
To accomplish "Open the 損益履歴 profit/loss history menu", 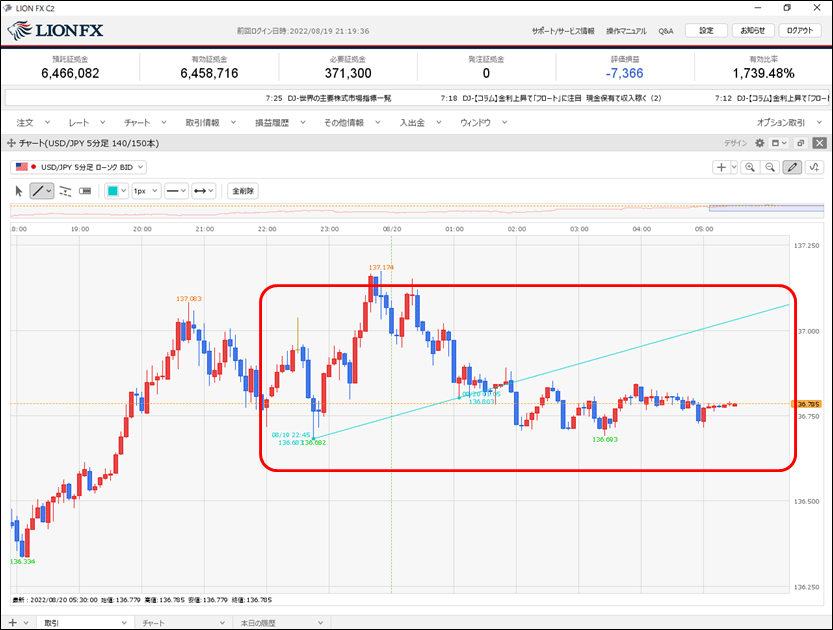I will 280,123.
